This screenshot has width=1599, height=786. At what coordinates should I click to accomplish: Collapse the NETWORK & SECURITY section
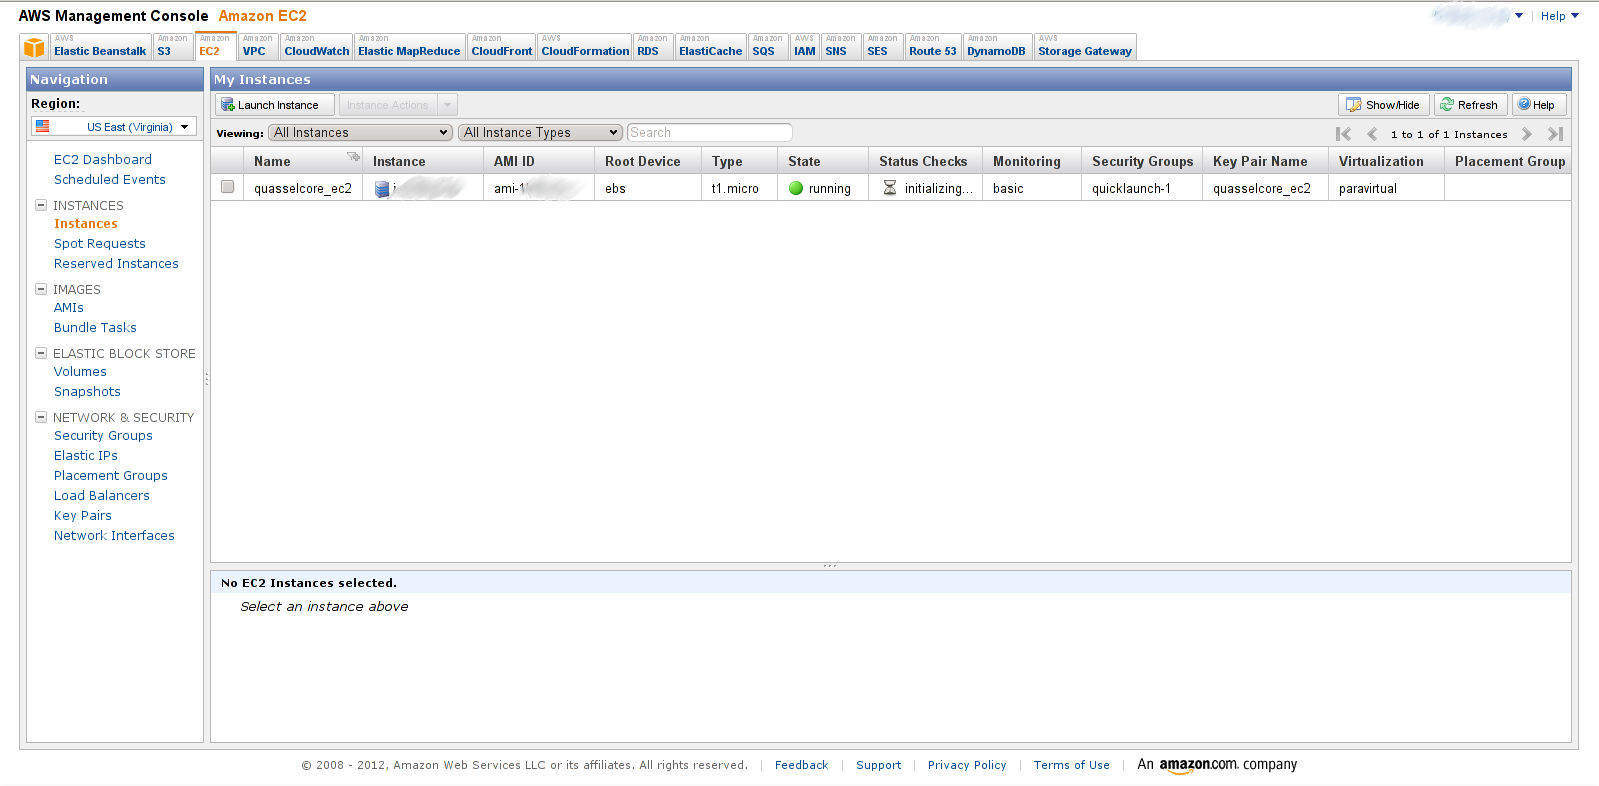tap(41, 417)
